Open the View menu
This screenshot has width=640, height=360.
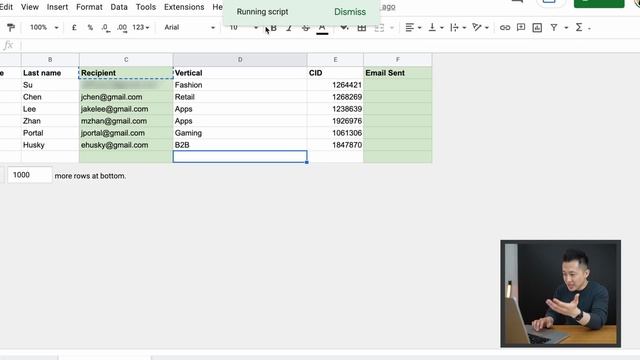pyautogui.click(x=30, y=7)
